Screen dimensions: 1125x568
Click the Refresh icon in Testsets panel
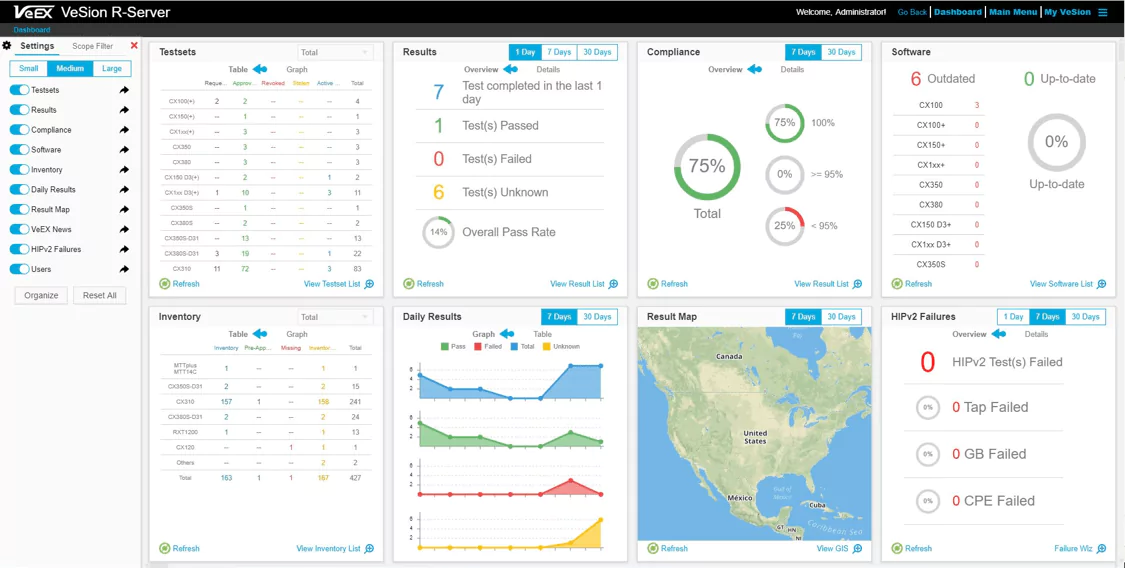coord(164,284)
